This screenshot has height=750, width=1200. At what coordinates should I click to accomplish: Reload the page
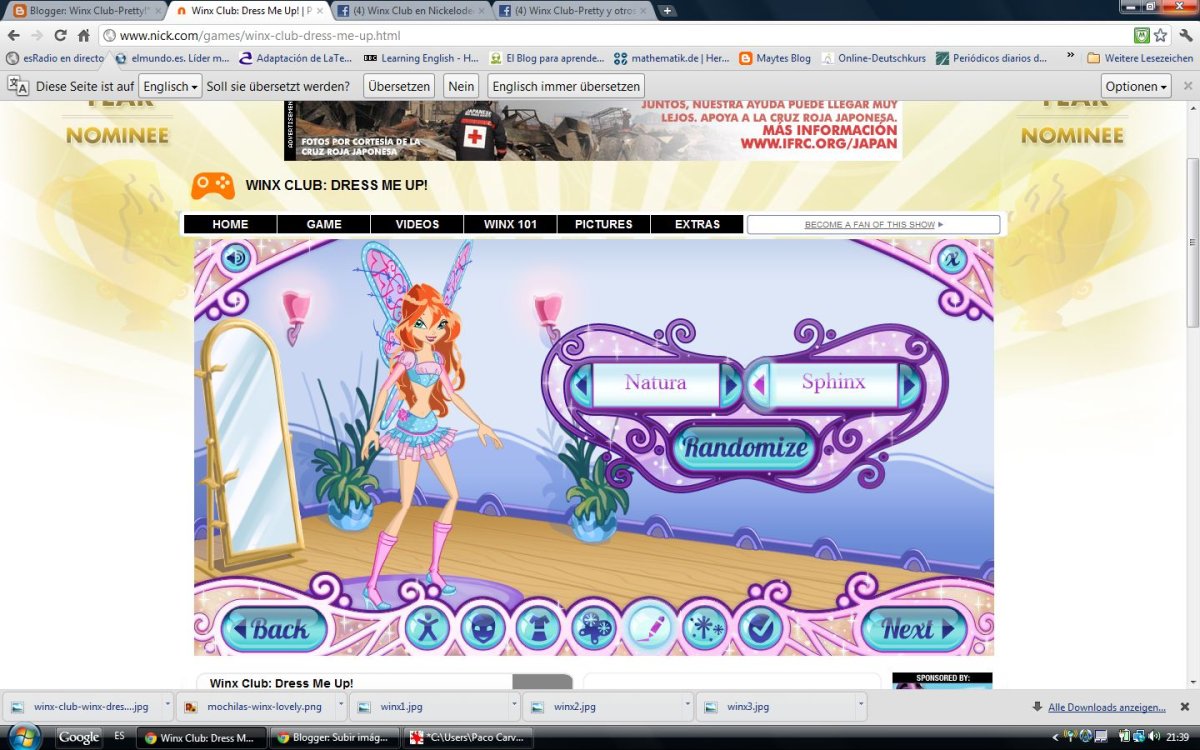tap(61, 35)
